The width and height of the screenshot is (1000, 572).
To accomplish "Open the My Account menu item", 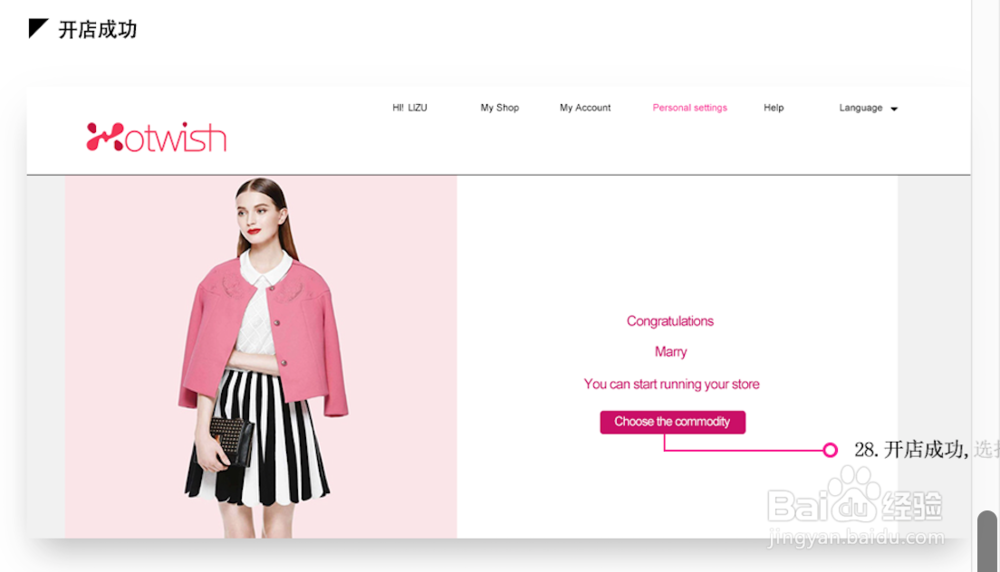I will [585, 108].
